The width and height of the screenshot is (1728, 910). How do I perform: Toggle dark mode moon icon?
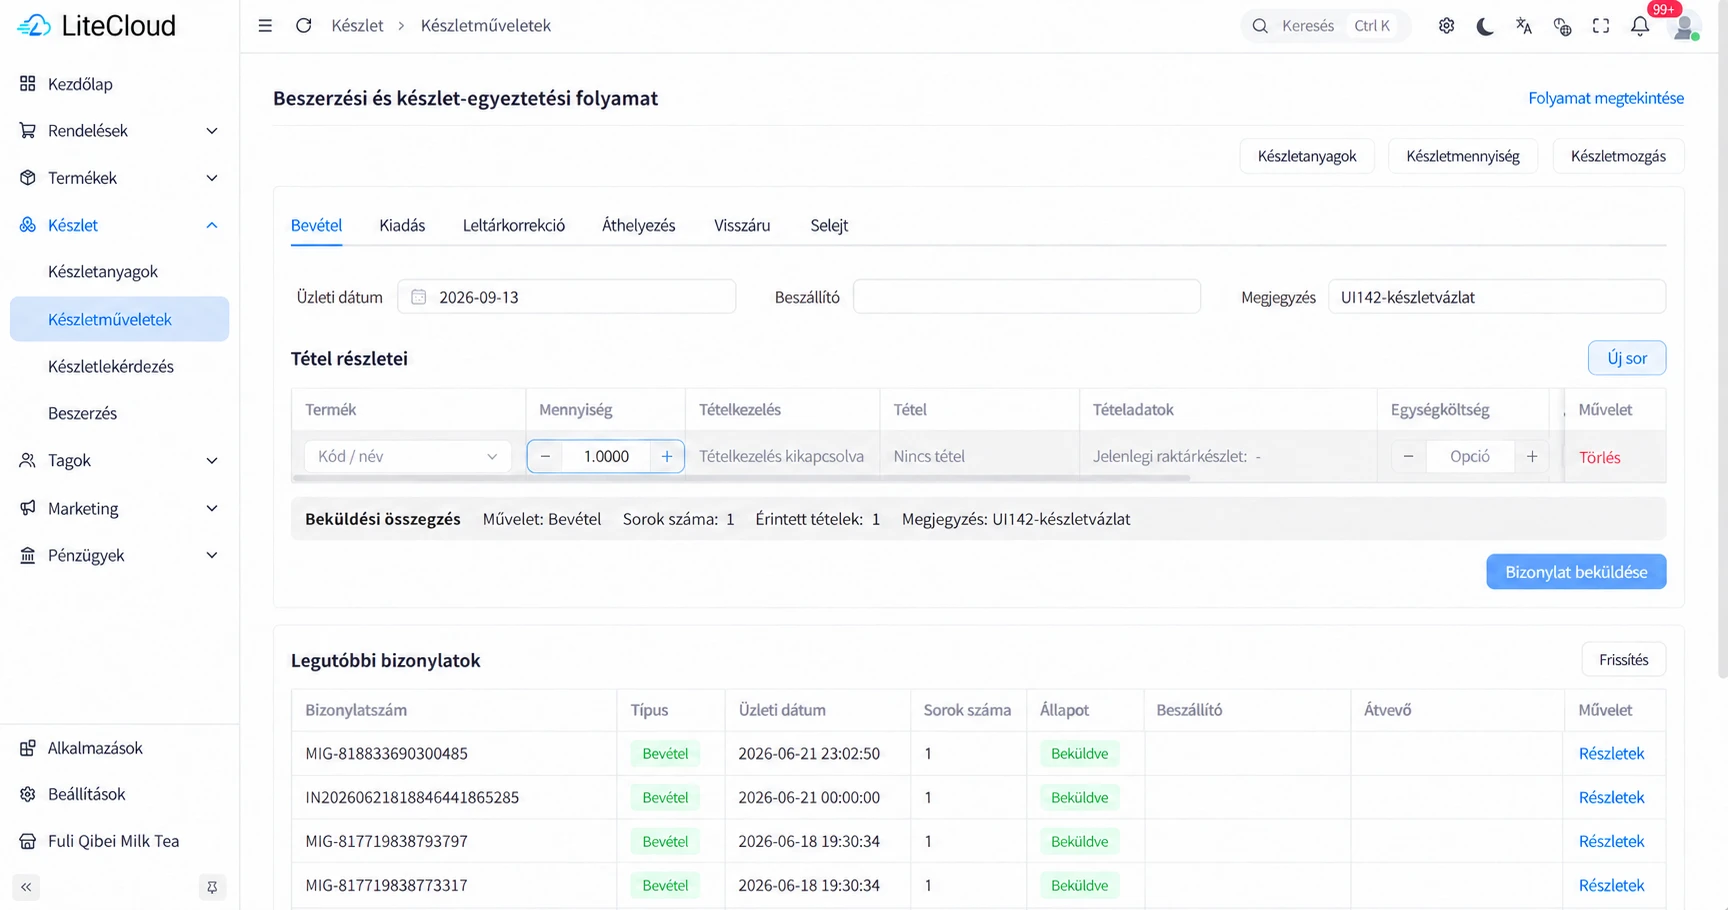pos(1485,26)
